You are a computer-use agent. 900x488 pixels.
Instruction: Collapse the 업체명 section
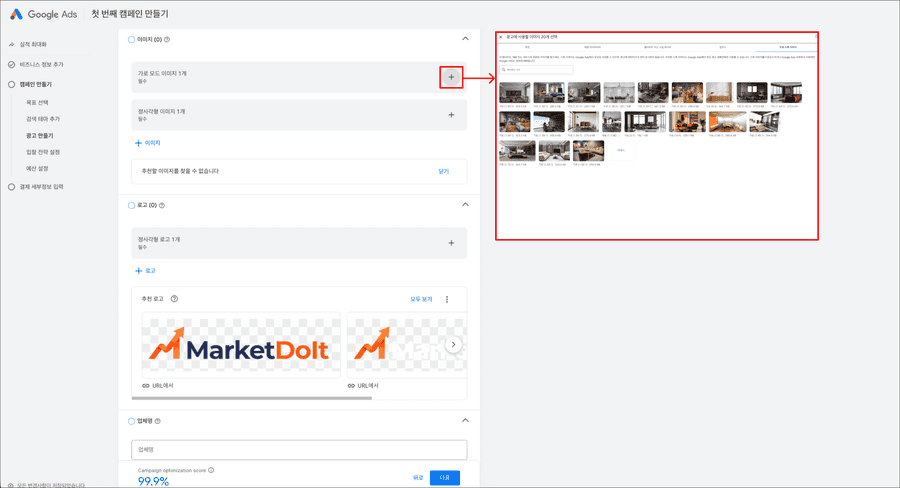[x=465, y=420]
